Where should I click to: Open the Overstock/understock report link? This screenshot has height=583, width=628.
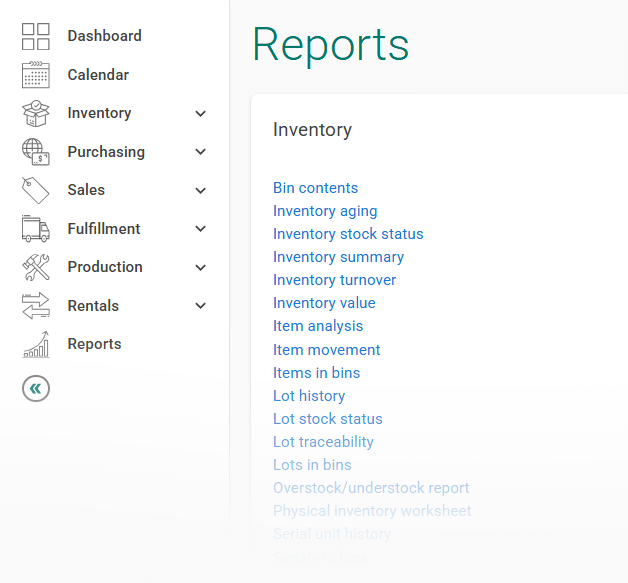coord(371,488)
